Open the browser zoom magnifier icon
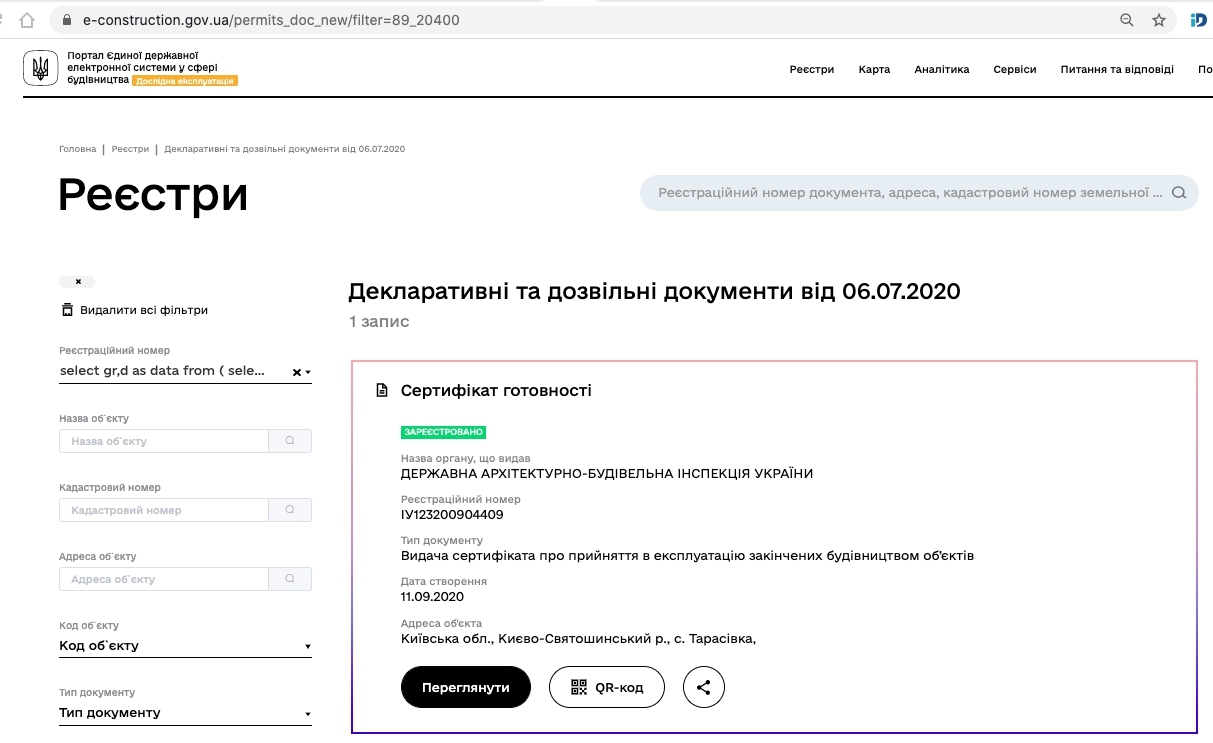 pos(1127,20)
